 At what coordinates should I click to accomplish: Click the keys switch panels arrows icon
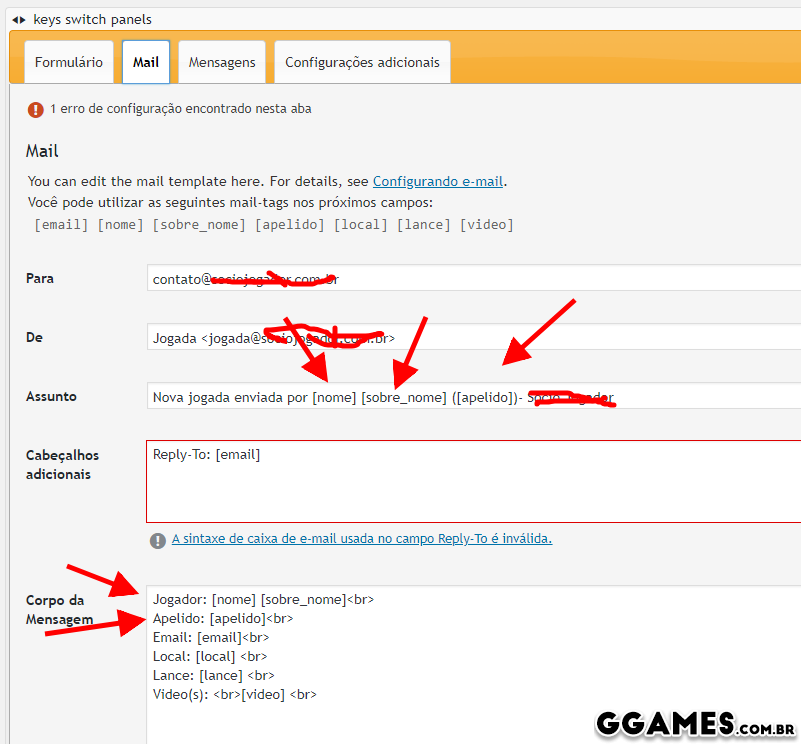point(19,19)
